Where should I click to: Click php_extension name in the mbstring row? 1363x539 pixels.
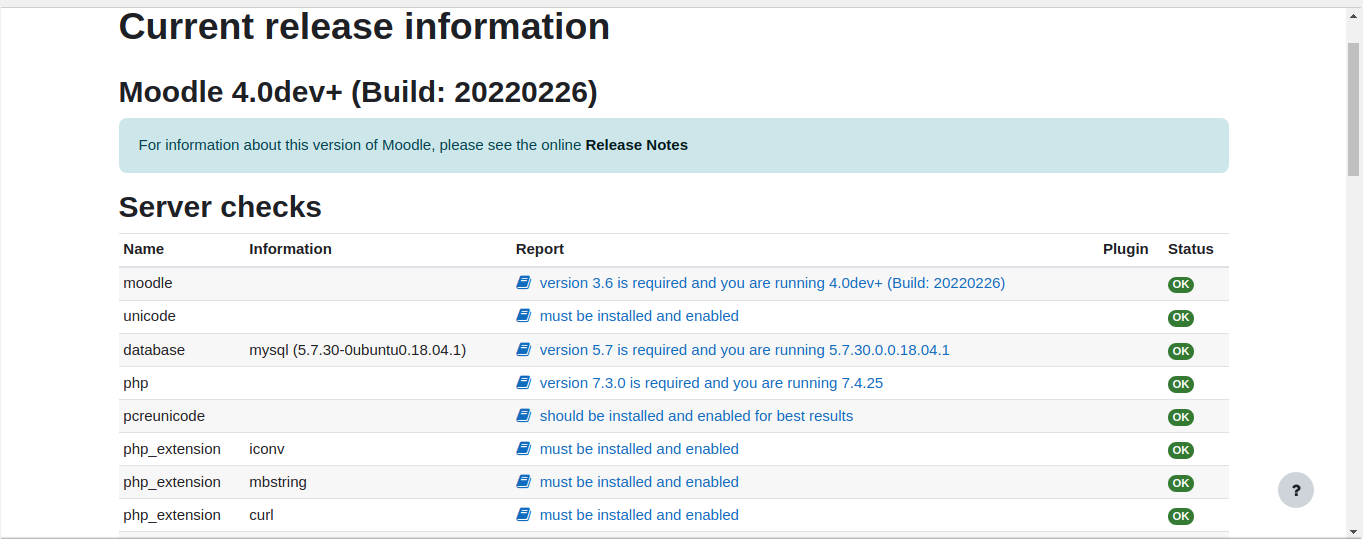click(x=172, y=482)
